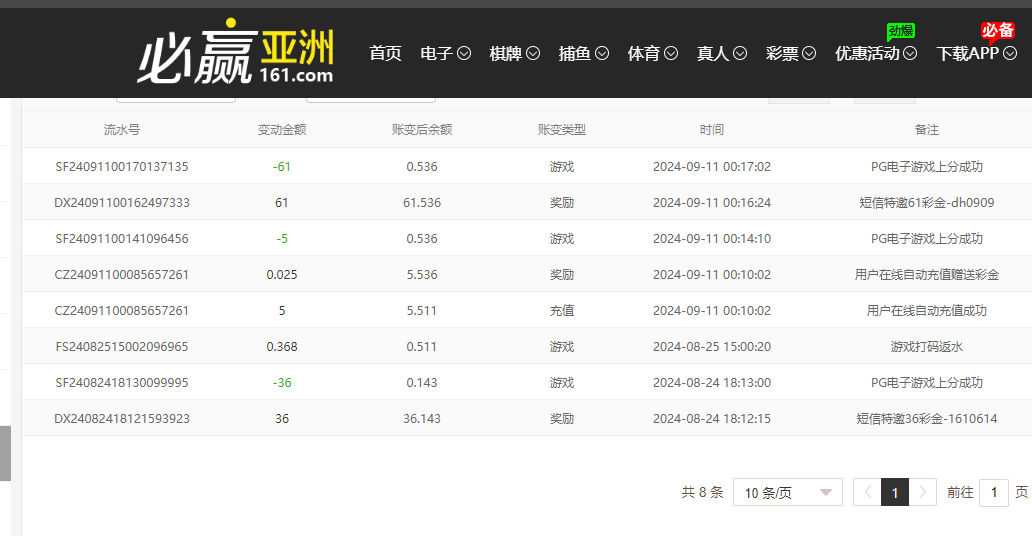Open the 捕鱼 navigation menu
Image resolution: width=1032 pixels, height=536 pixels.
583,54
